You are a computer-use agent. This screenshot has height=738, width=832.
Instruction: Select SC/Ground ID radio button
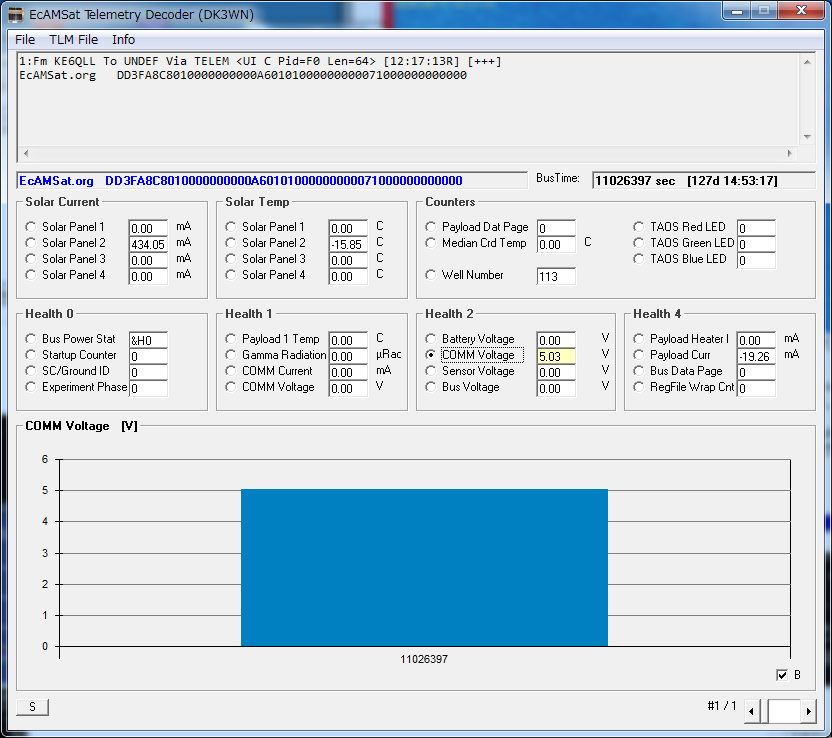pyautogui.click(x=31, y=371)
